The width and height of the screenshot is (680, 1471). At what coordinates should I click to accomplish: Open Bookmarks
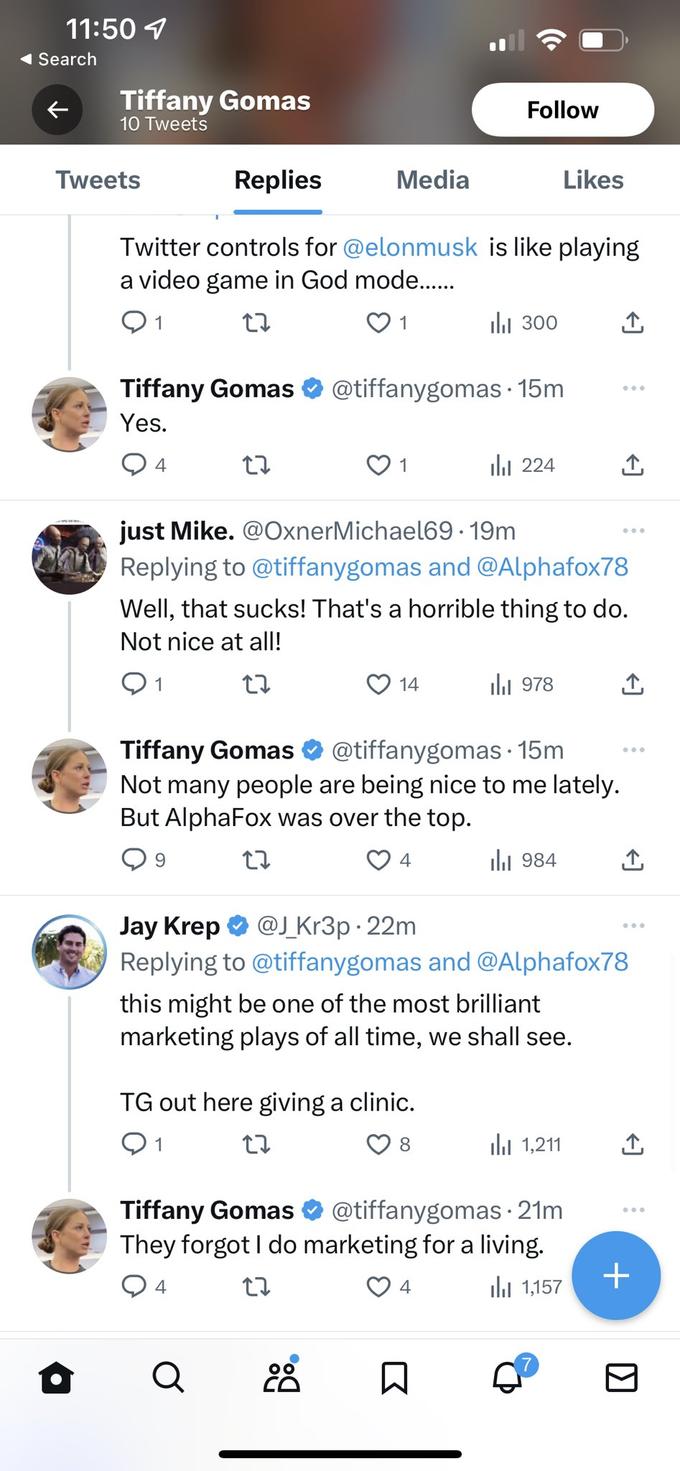(x=394, y=1377)
